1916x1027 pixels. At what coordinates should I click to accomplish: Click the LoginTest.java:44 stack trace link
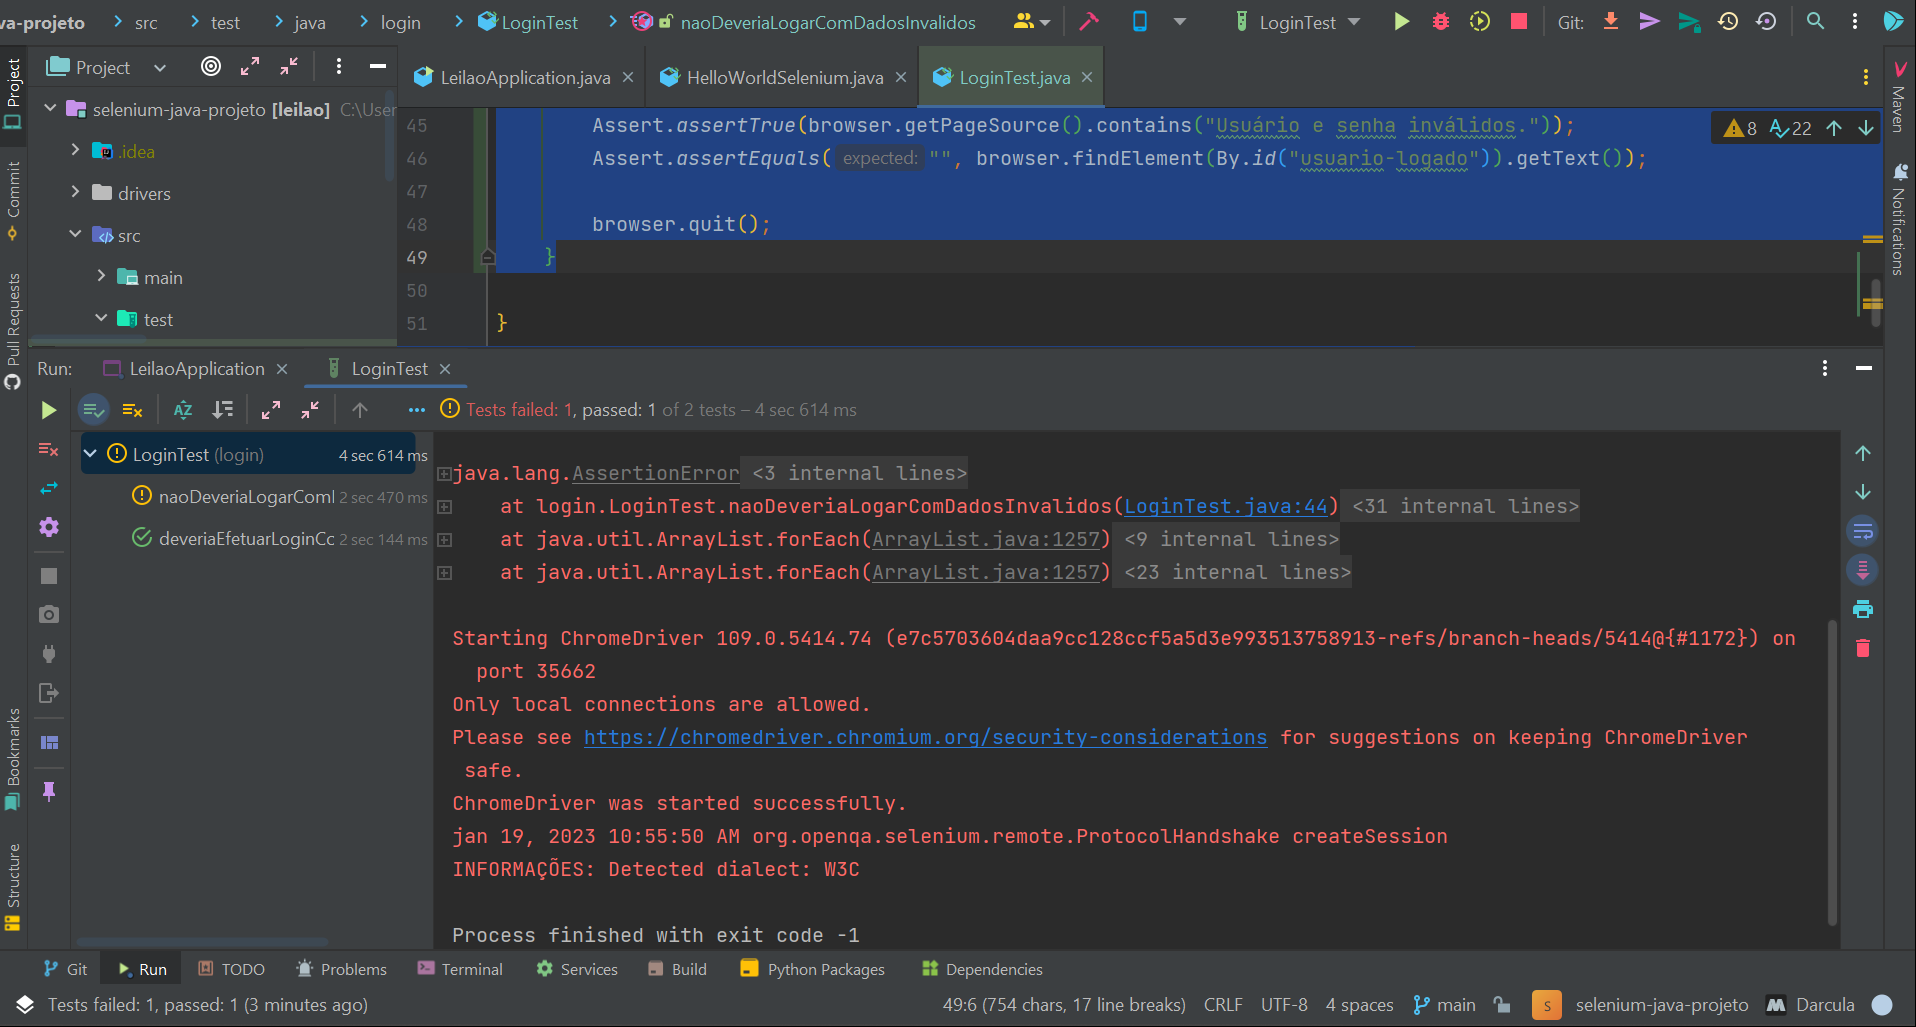tap(1225, 507)
